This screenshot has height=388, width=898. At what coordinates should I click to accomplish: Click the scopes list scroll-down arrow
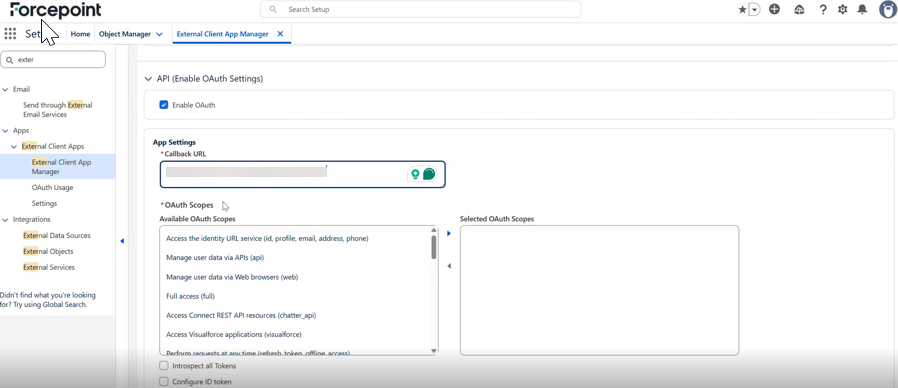point(434,351)
